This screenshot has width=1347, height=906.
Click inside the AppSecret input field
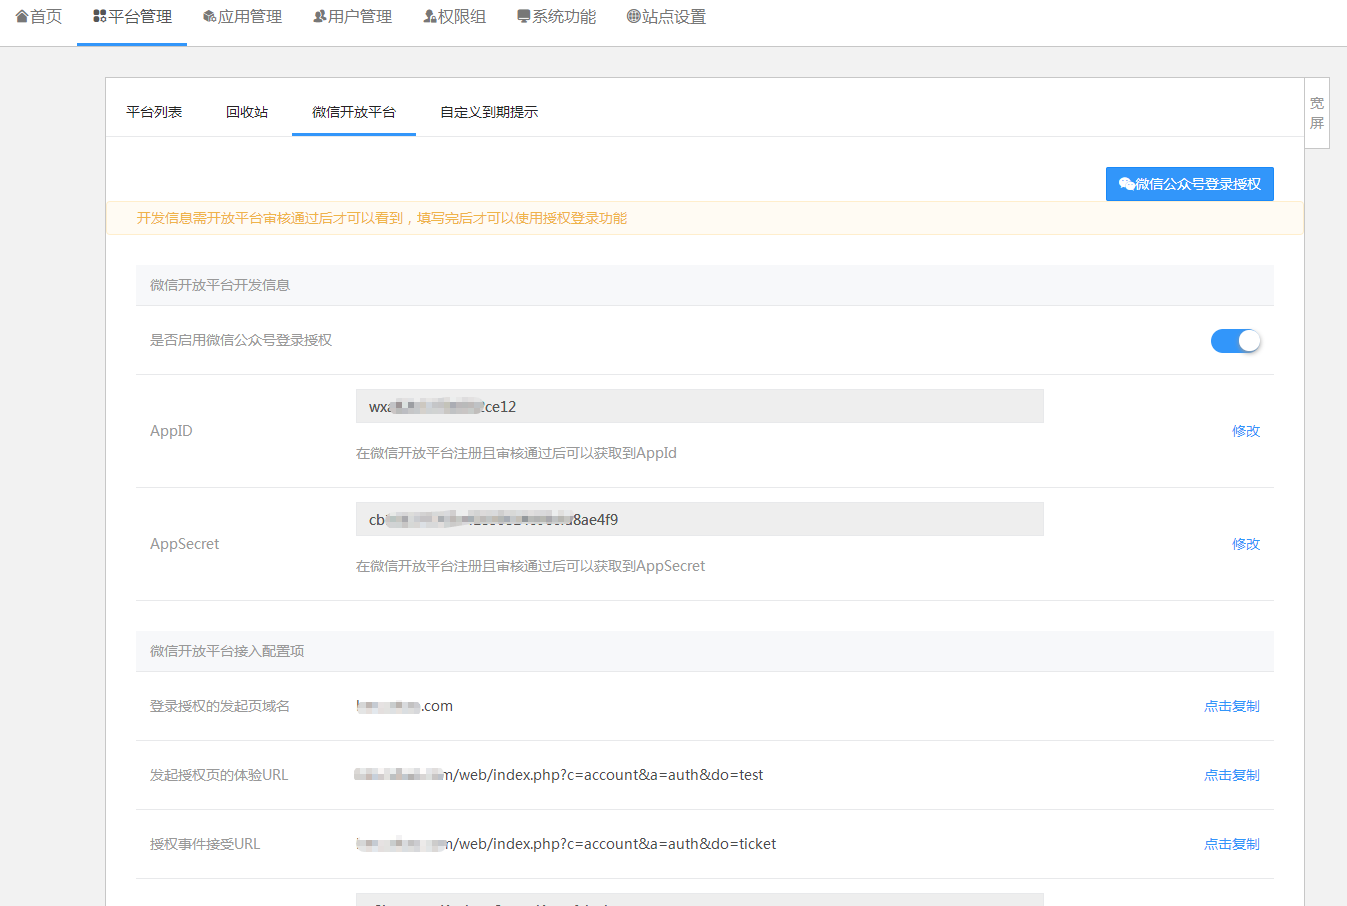pyautogui.click(x=698, y=518)
